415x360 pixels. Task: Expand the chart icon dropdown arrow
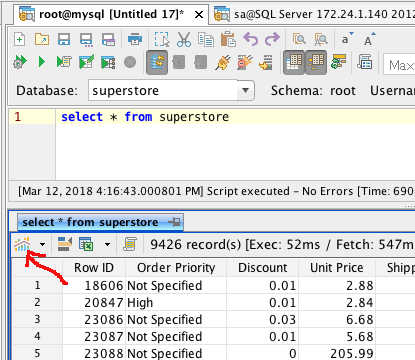pos(42,244)
